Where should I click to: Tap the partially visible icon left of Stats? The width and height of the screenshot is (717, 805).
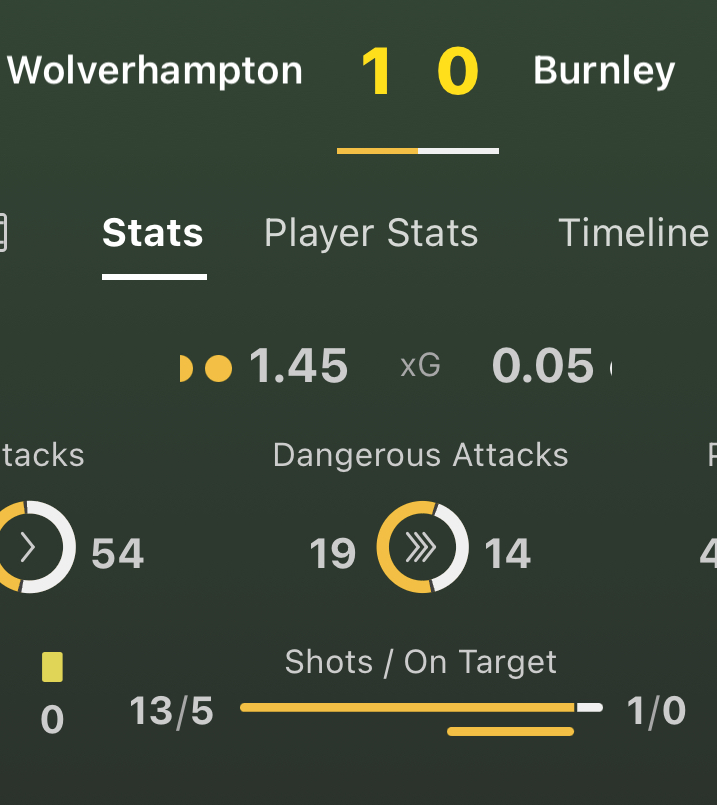point(3,233)
